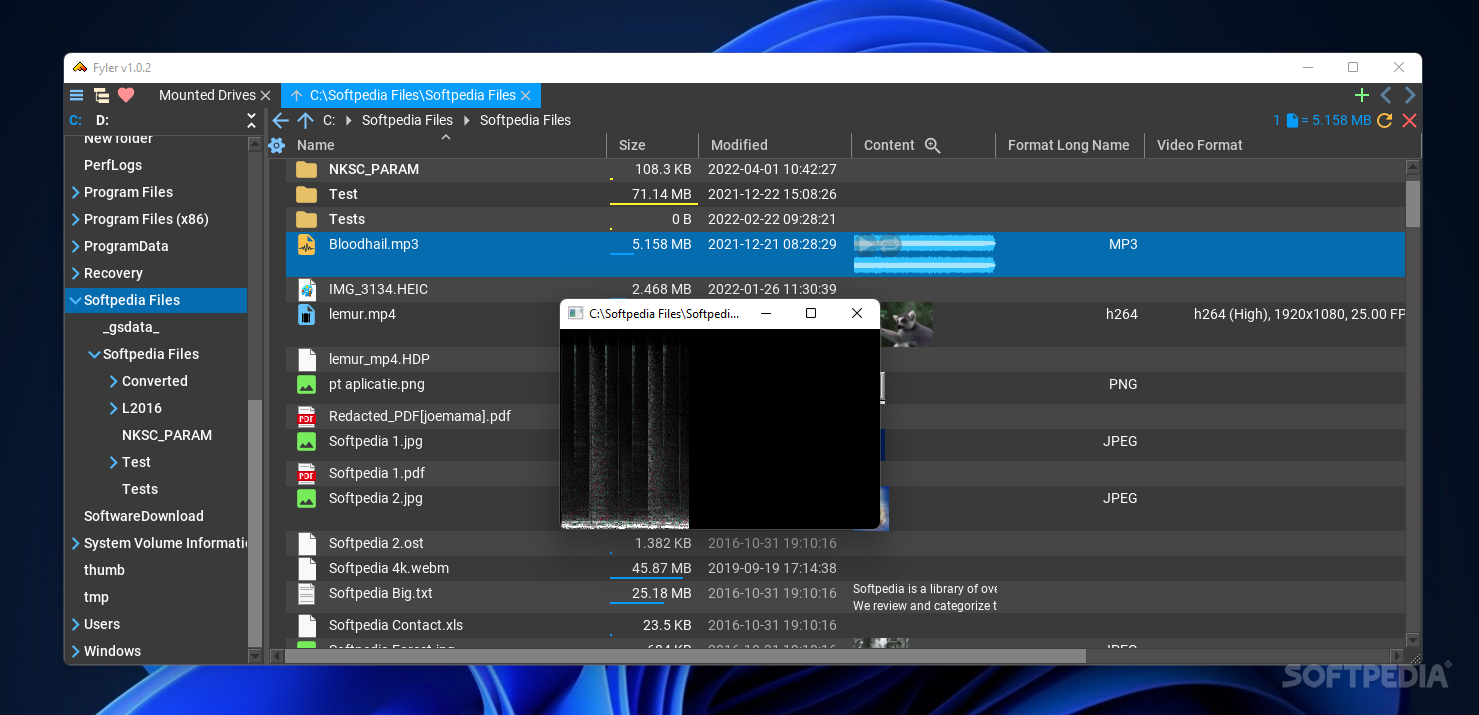
Task: Expand the Users tree node
Action: pyautogui.click(x=76, y=624)
